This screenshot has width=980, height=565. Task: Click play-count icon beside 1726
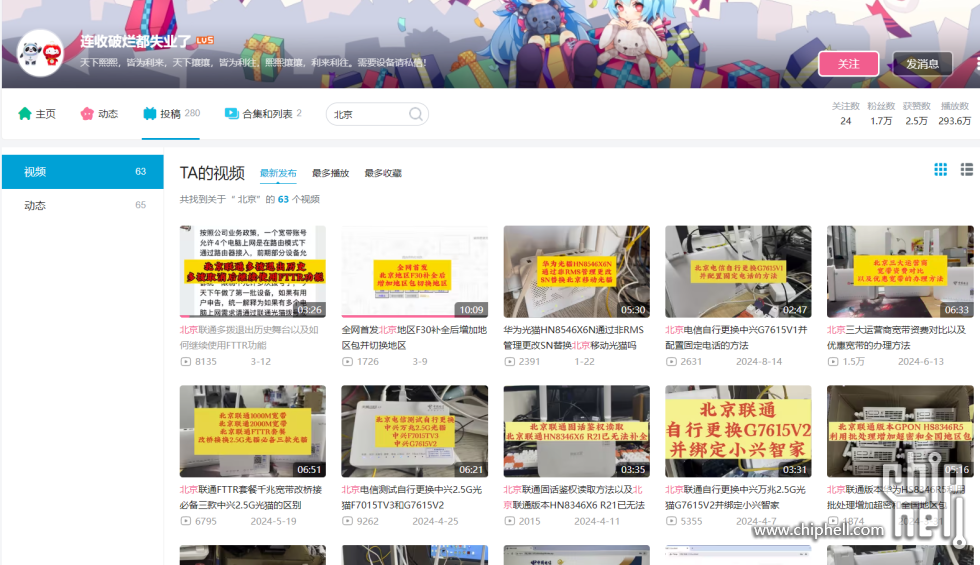coord(348,361)
